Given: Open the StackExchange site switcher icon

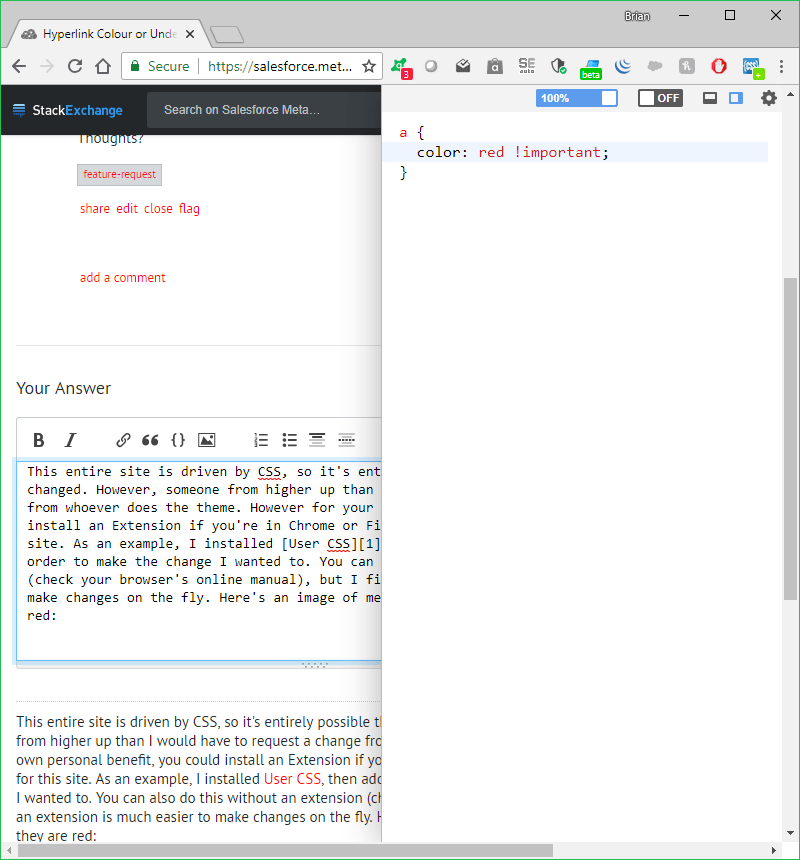Looking at the screenshot, I should [17, 110].
